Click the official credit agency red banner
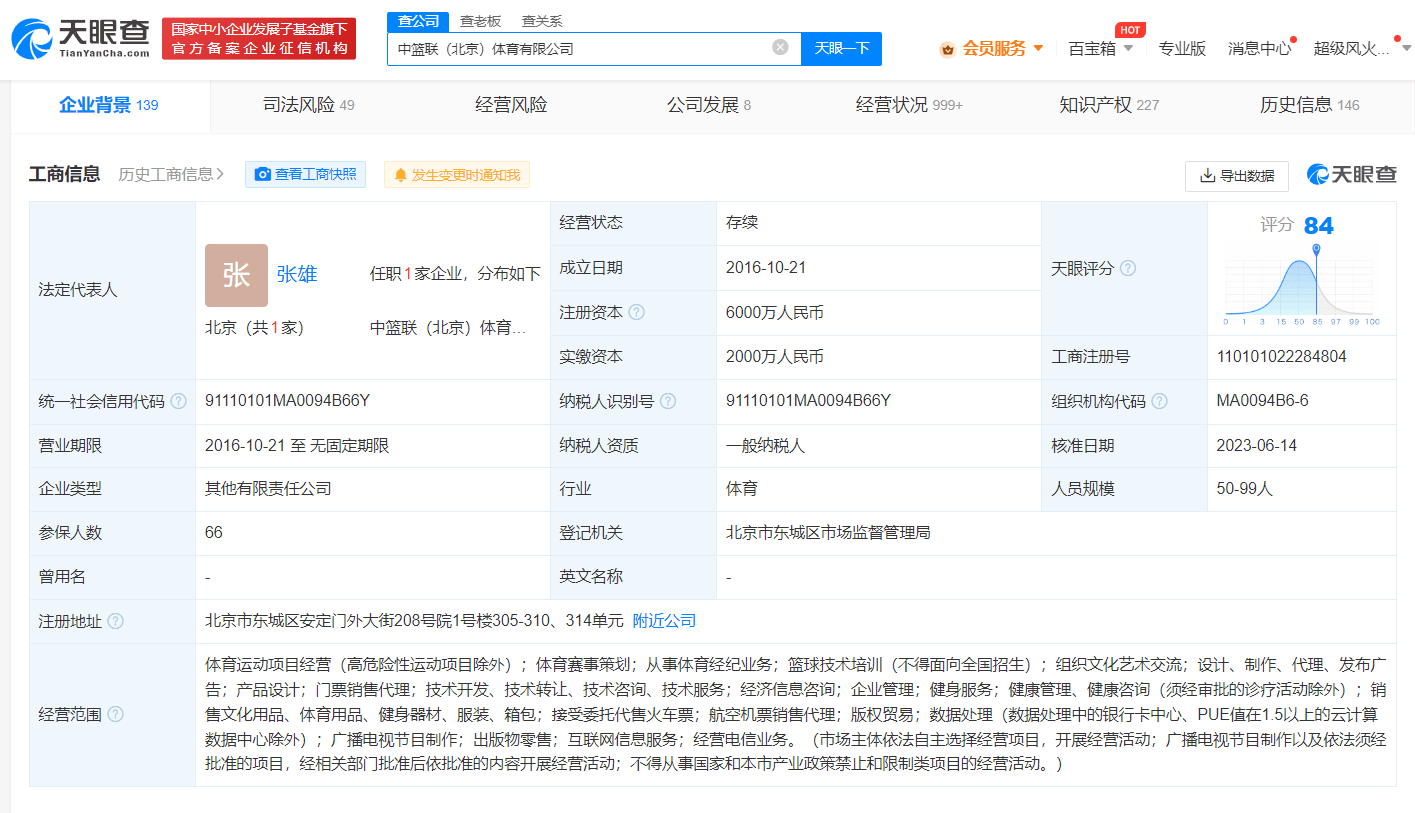Image resolution: width=1415 pixels, height=813 pixels. click(259, 39)
